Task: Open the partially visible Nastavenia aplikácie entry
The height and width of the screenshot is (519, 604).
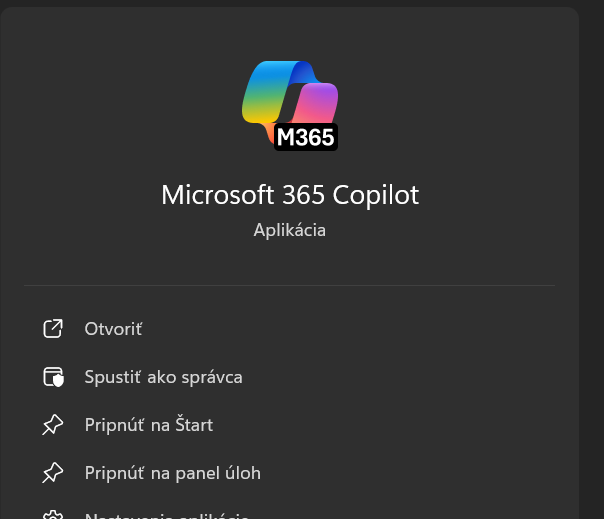Action: click(x=166, y=515)
